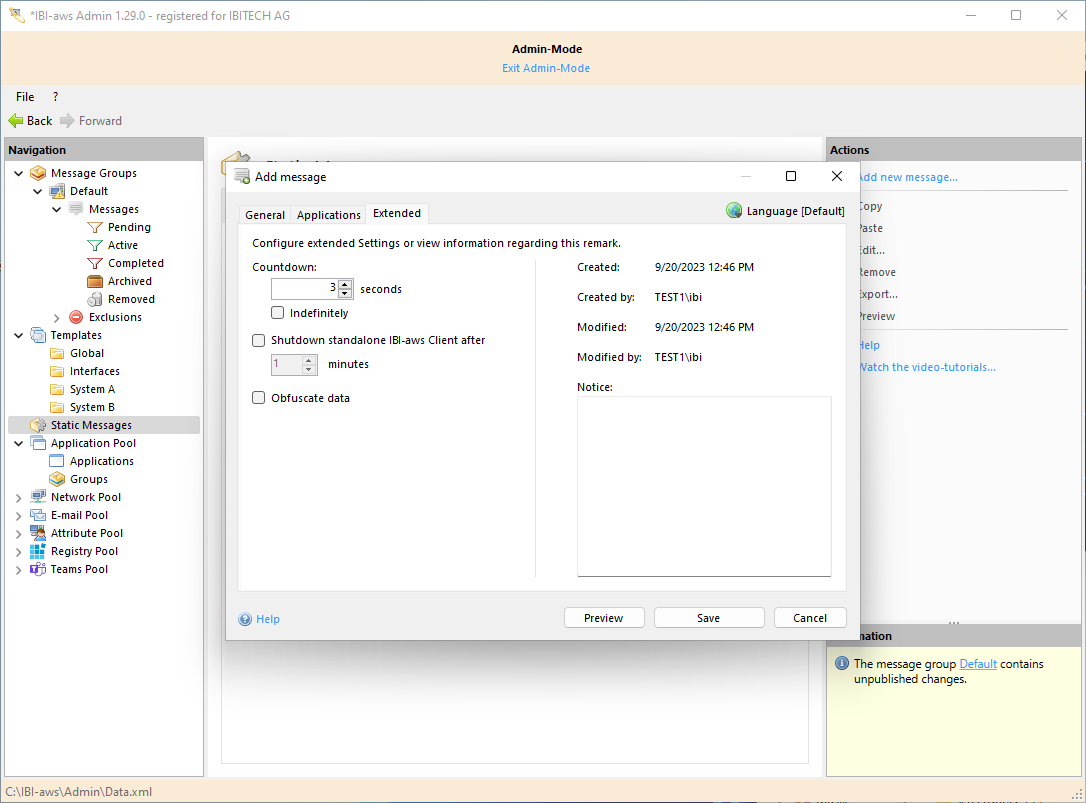
Task: Expand the Exclusions tree node
Action: 57,317
